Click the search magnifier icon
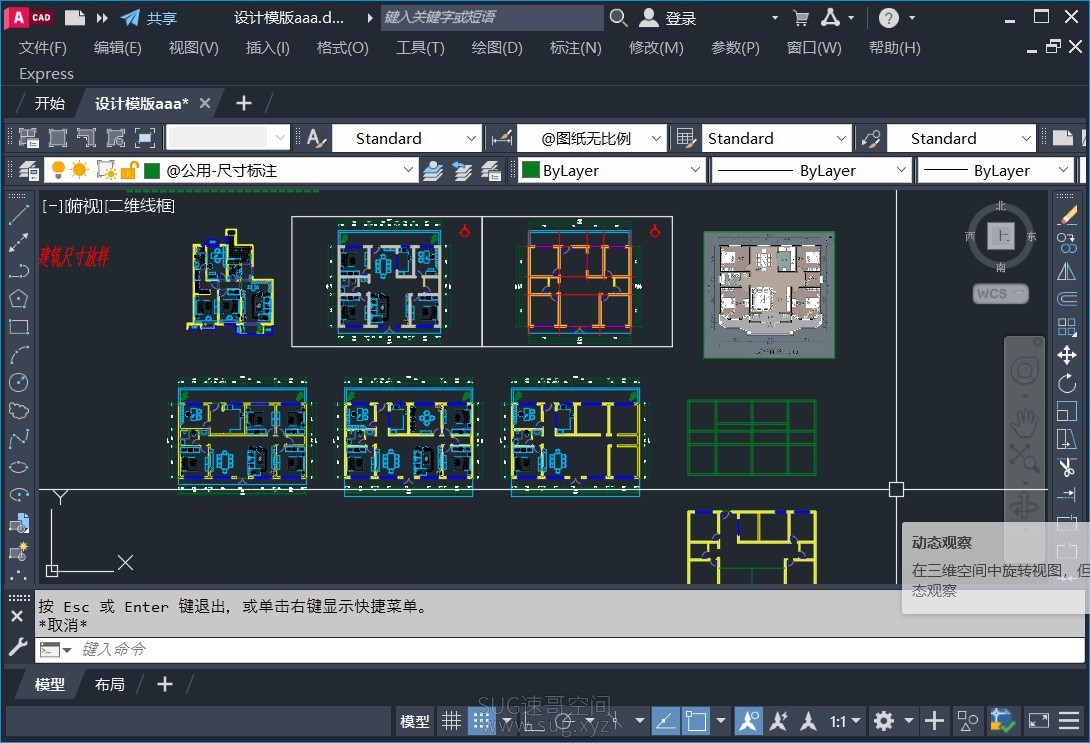Screen dimensions: 1090x743 click(618, 17)
